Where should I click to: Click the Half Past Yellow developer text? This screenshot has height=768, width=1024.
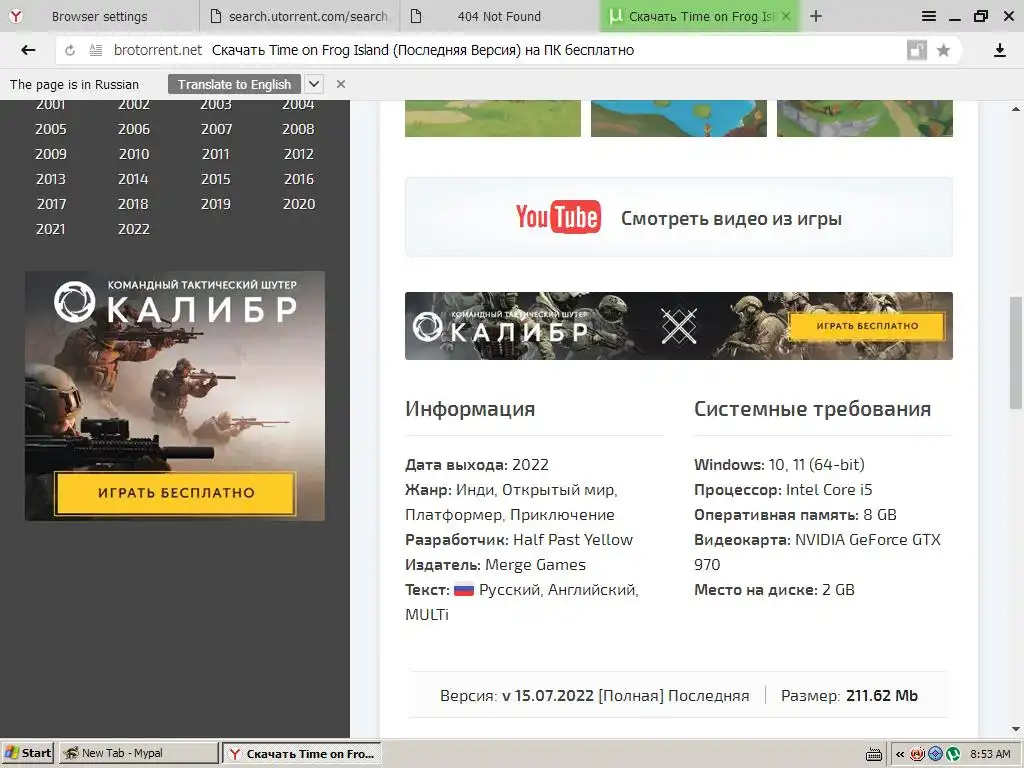tap(573, 539)
